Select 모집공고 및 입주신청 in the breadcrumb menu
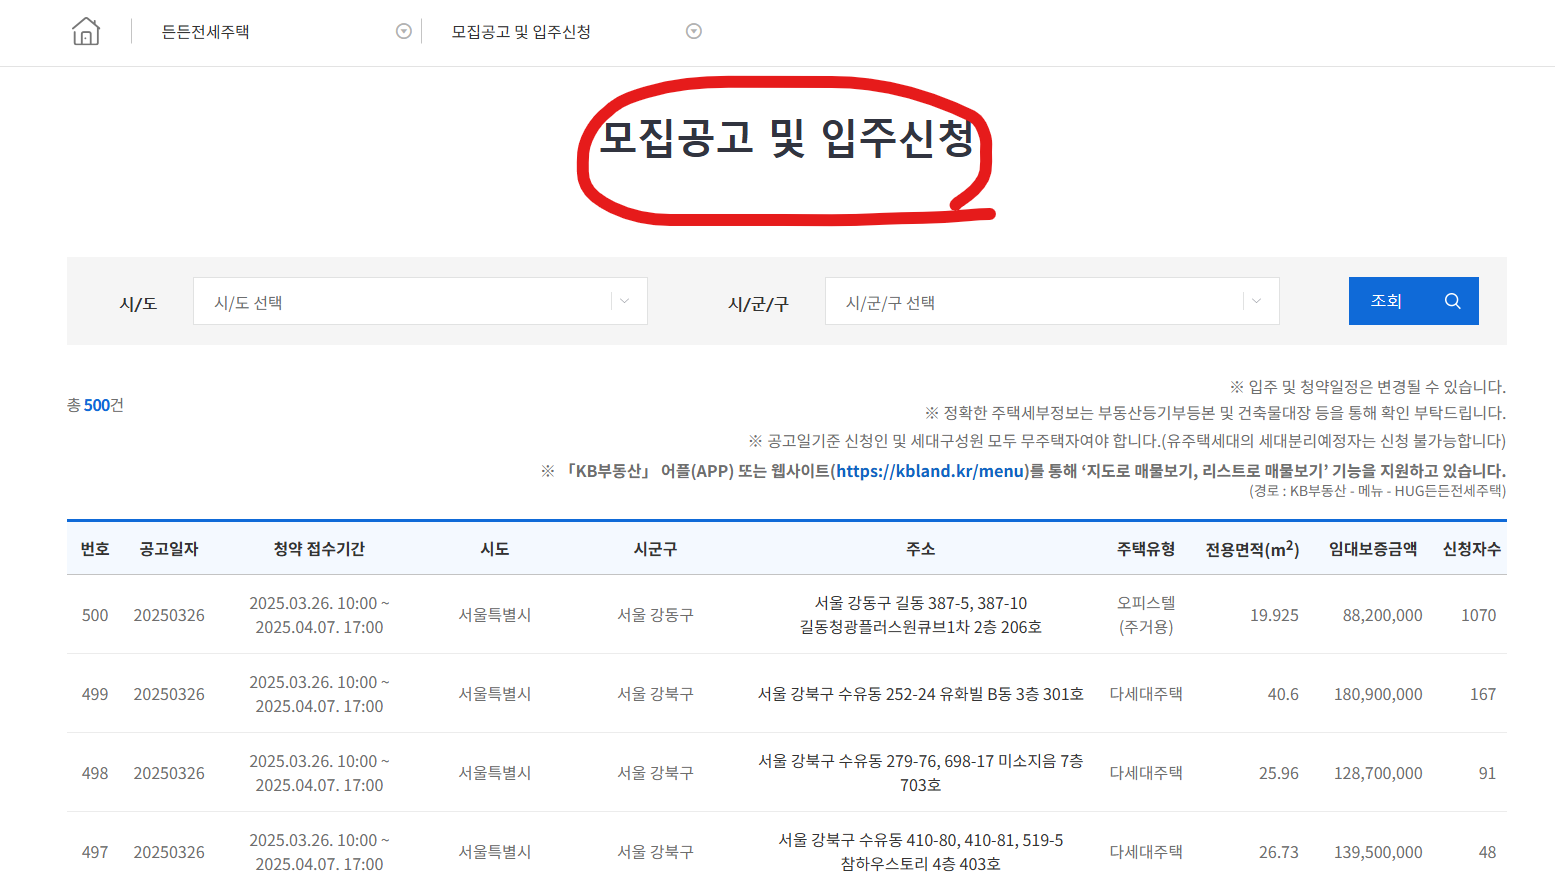1555x875 pixels. pyautogui.click(x=521, y=30)
